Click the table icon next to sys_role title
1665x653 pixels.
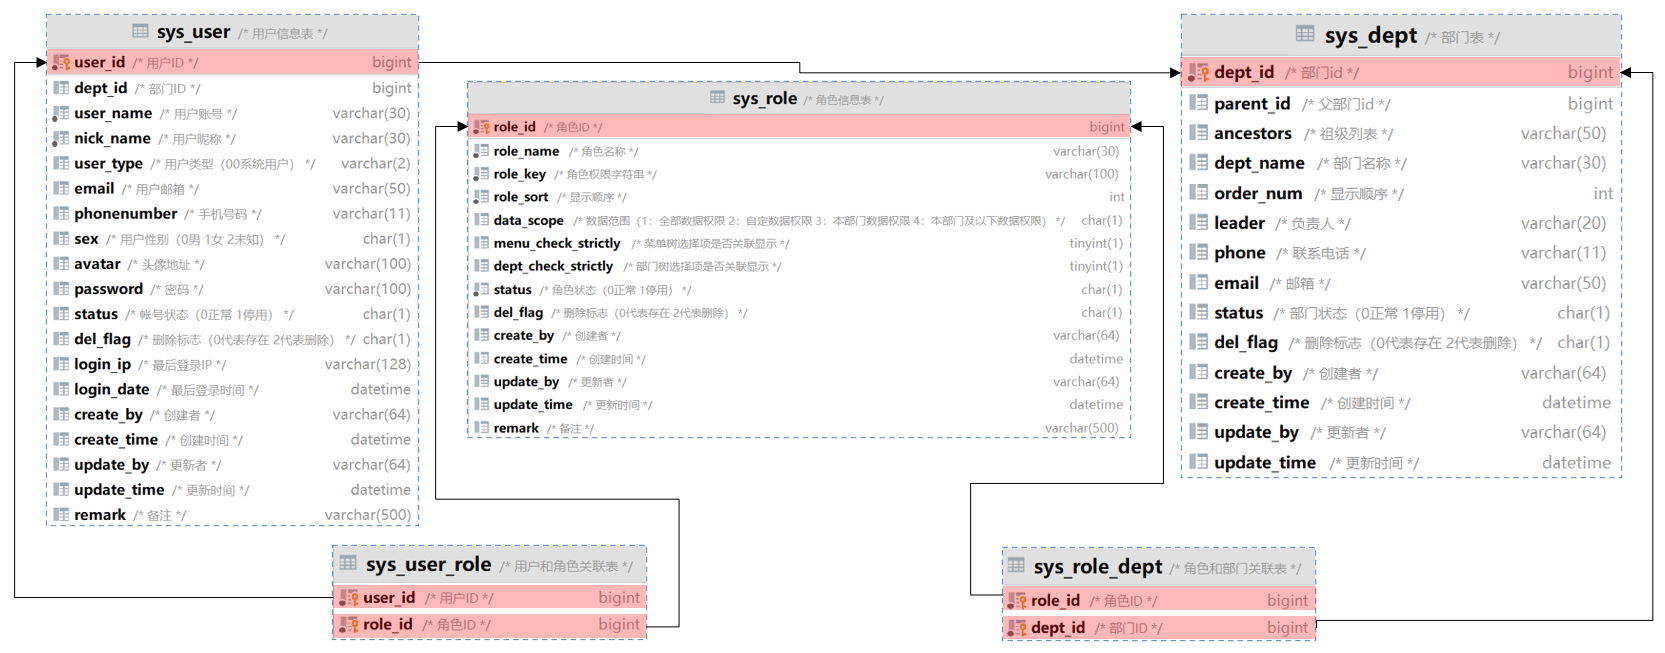tap(717, 98)
